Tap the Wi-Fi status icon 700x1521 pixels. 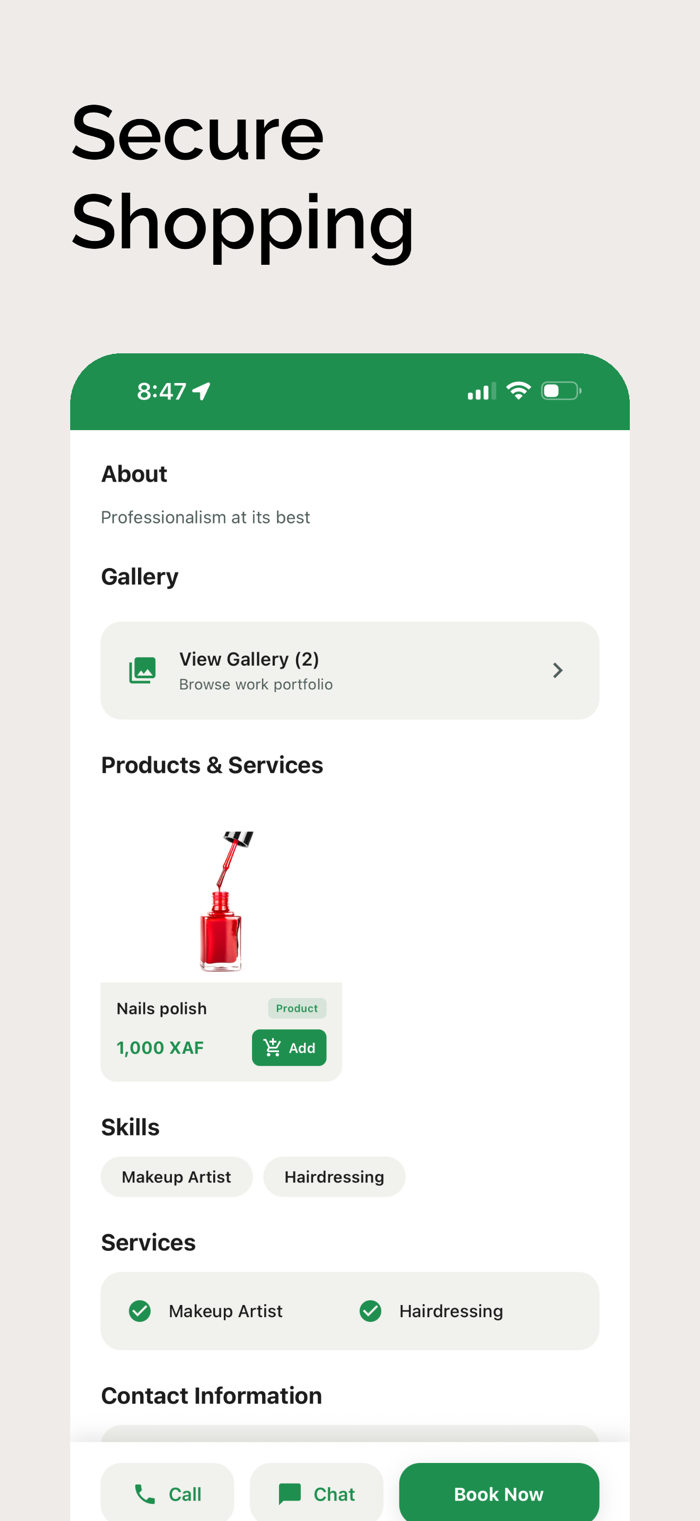click(x=518, y=391)
